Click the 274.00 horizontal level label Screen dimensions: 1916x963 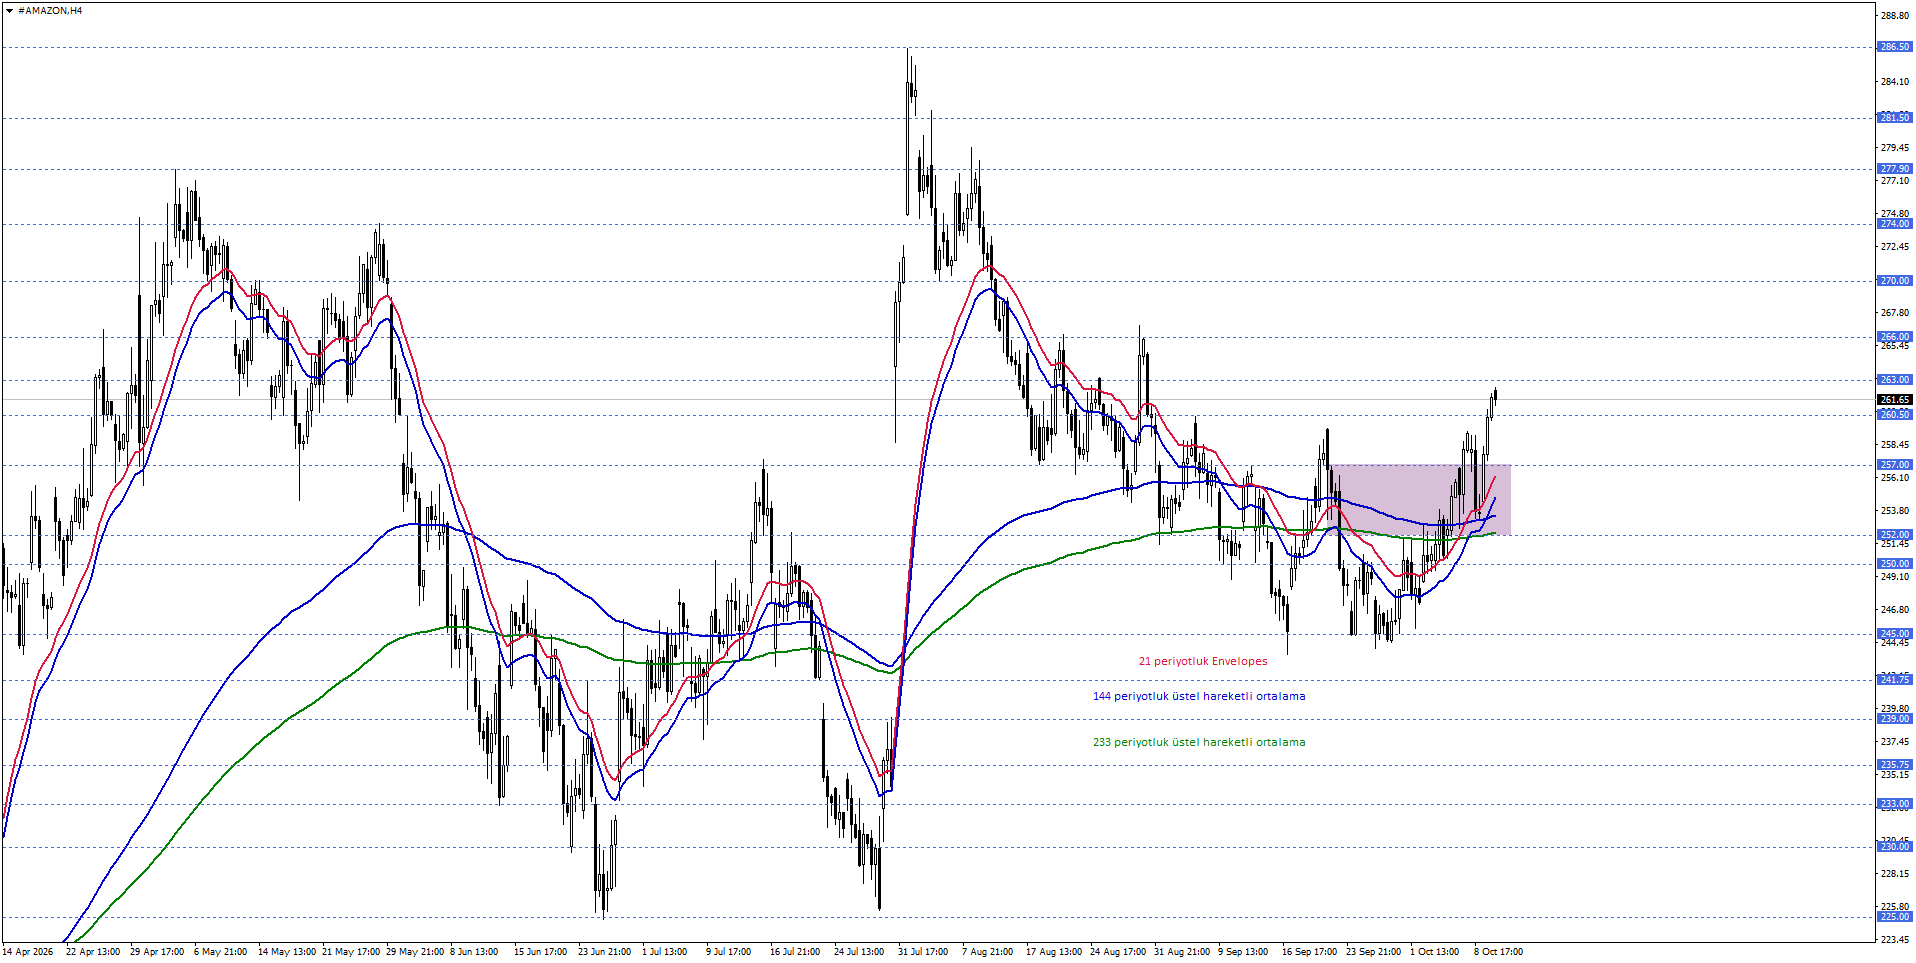[x=1895, y=224]
